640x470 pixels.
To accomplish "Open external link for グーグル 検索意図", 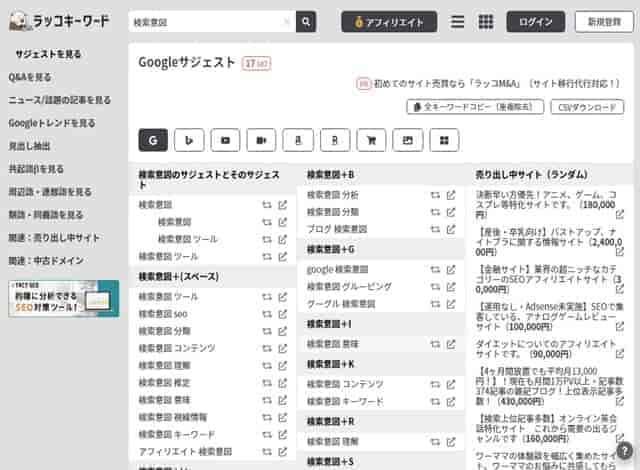I will 451,304.
